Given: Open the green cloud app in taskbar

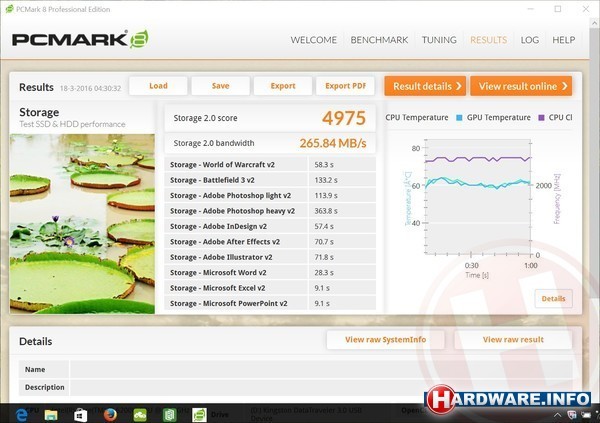Looking at the screenshot, I should pos(140,415).
